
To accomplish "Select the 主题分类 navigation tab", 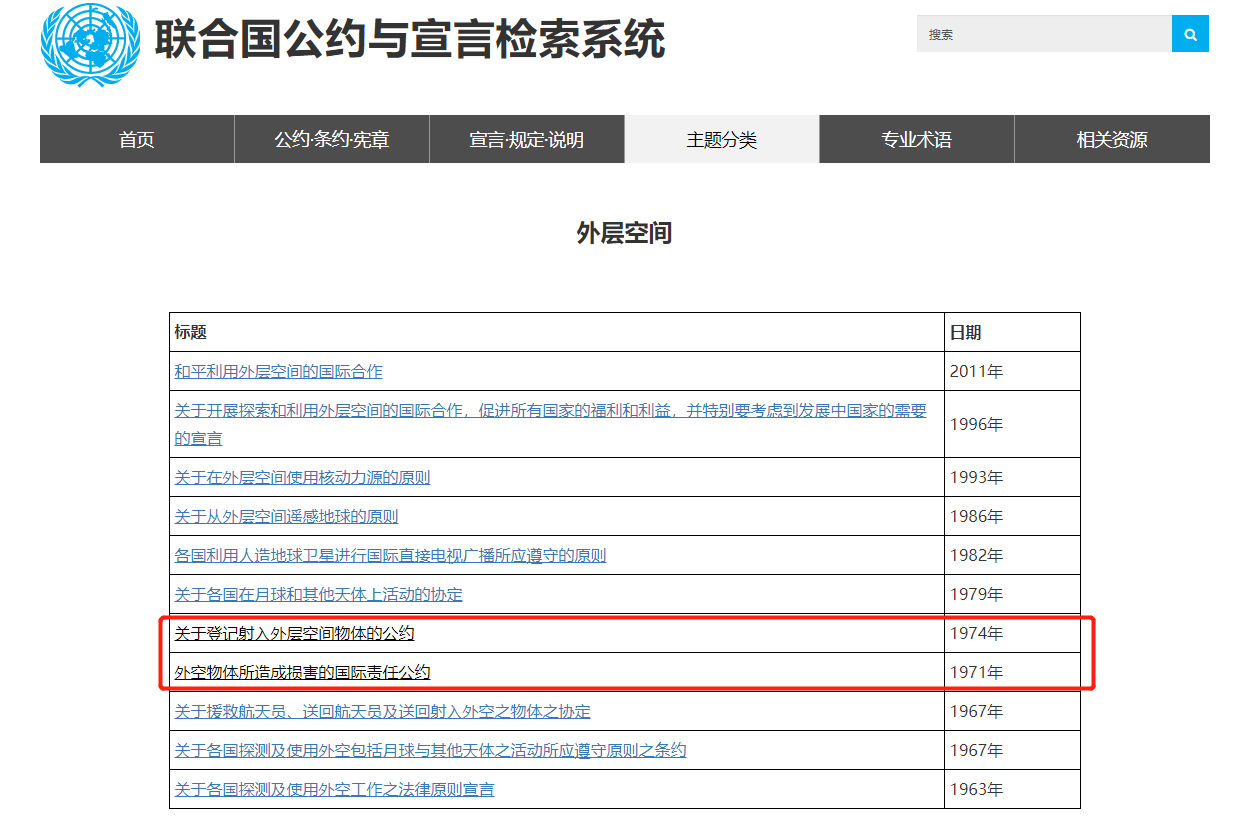I will click(722, 139).
